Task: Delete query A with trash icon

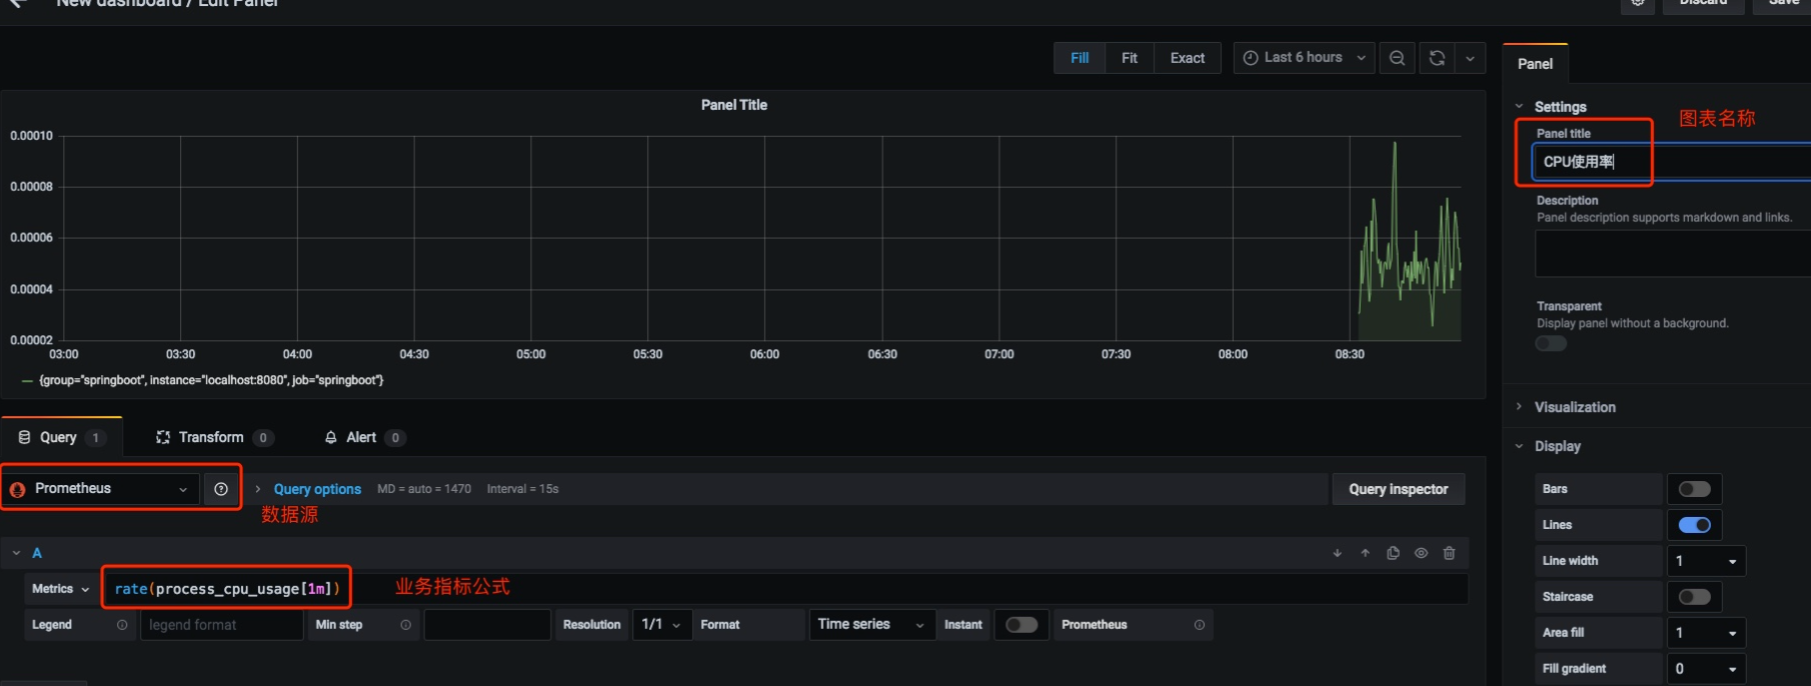Action: tap(1449, 553)
